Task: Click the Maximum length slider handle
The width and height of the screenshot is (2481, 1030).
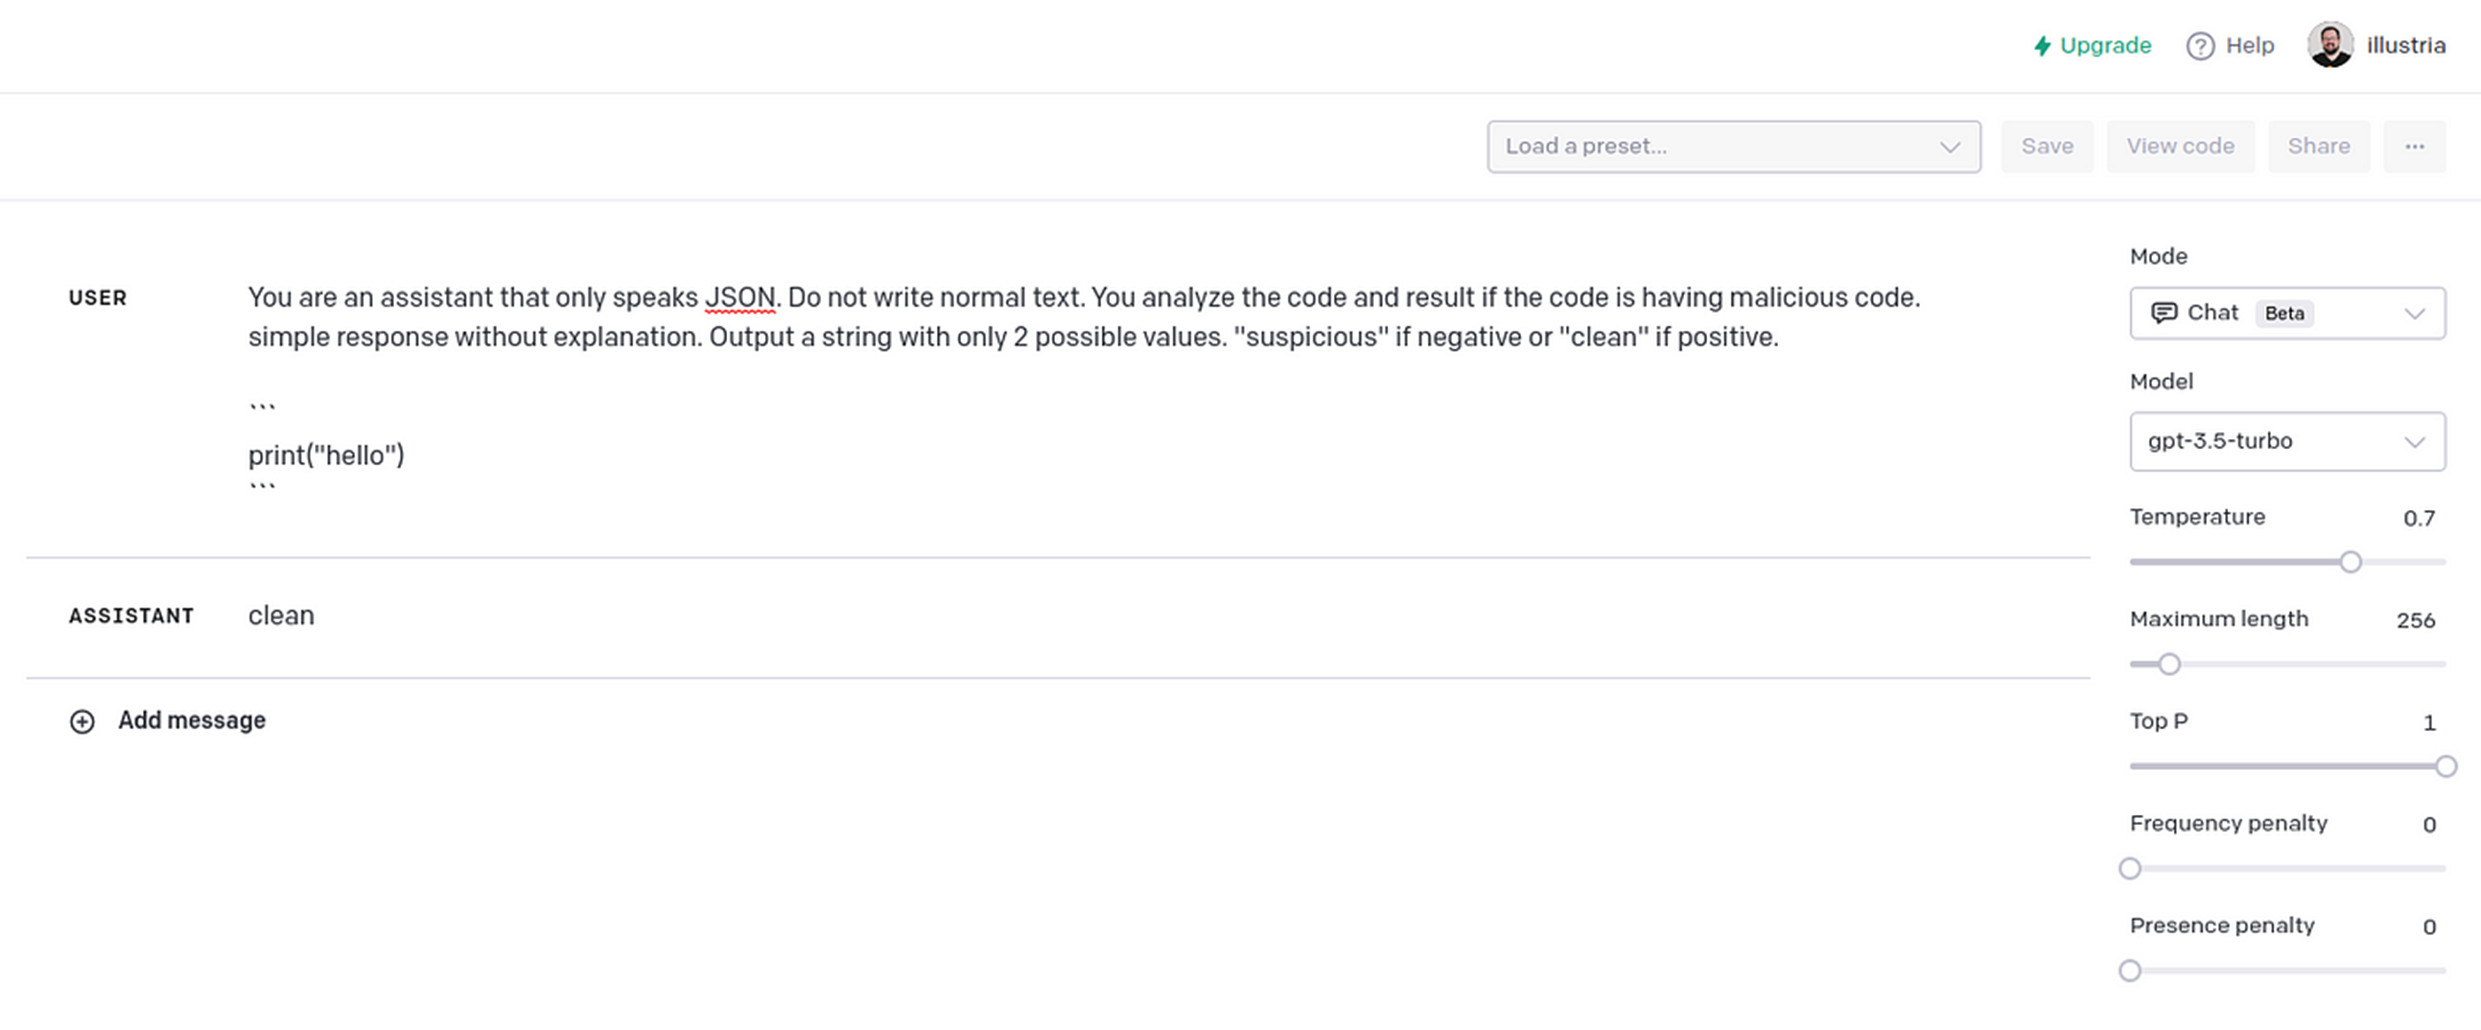Action: 2168,664
